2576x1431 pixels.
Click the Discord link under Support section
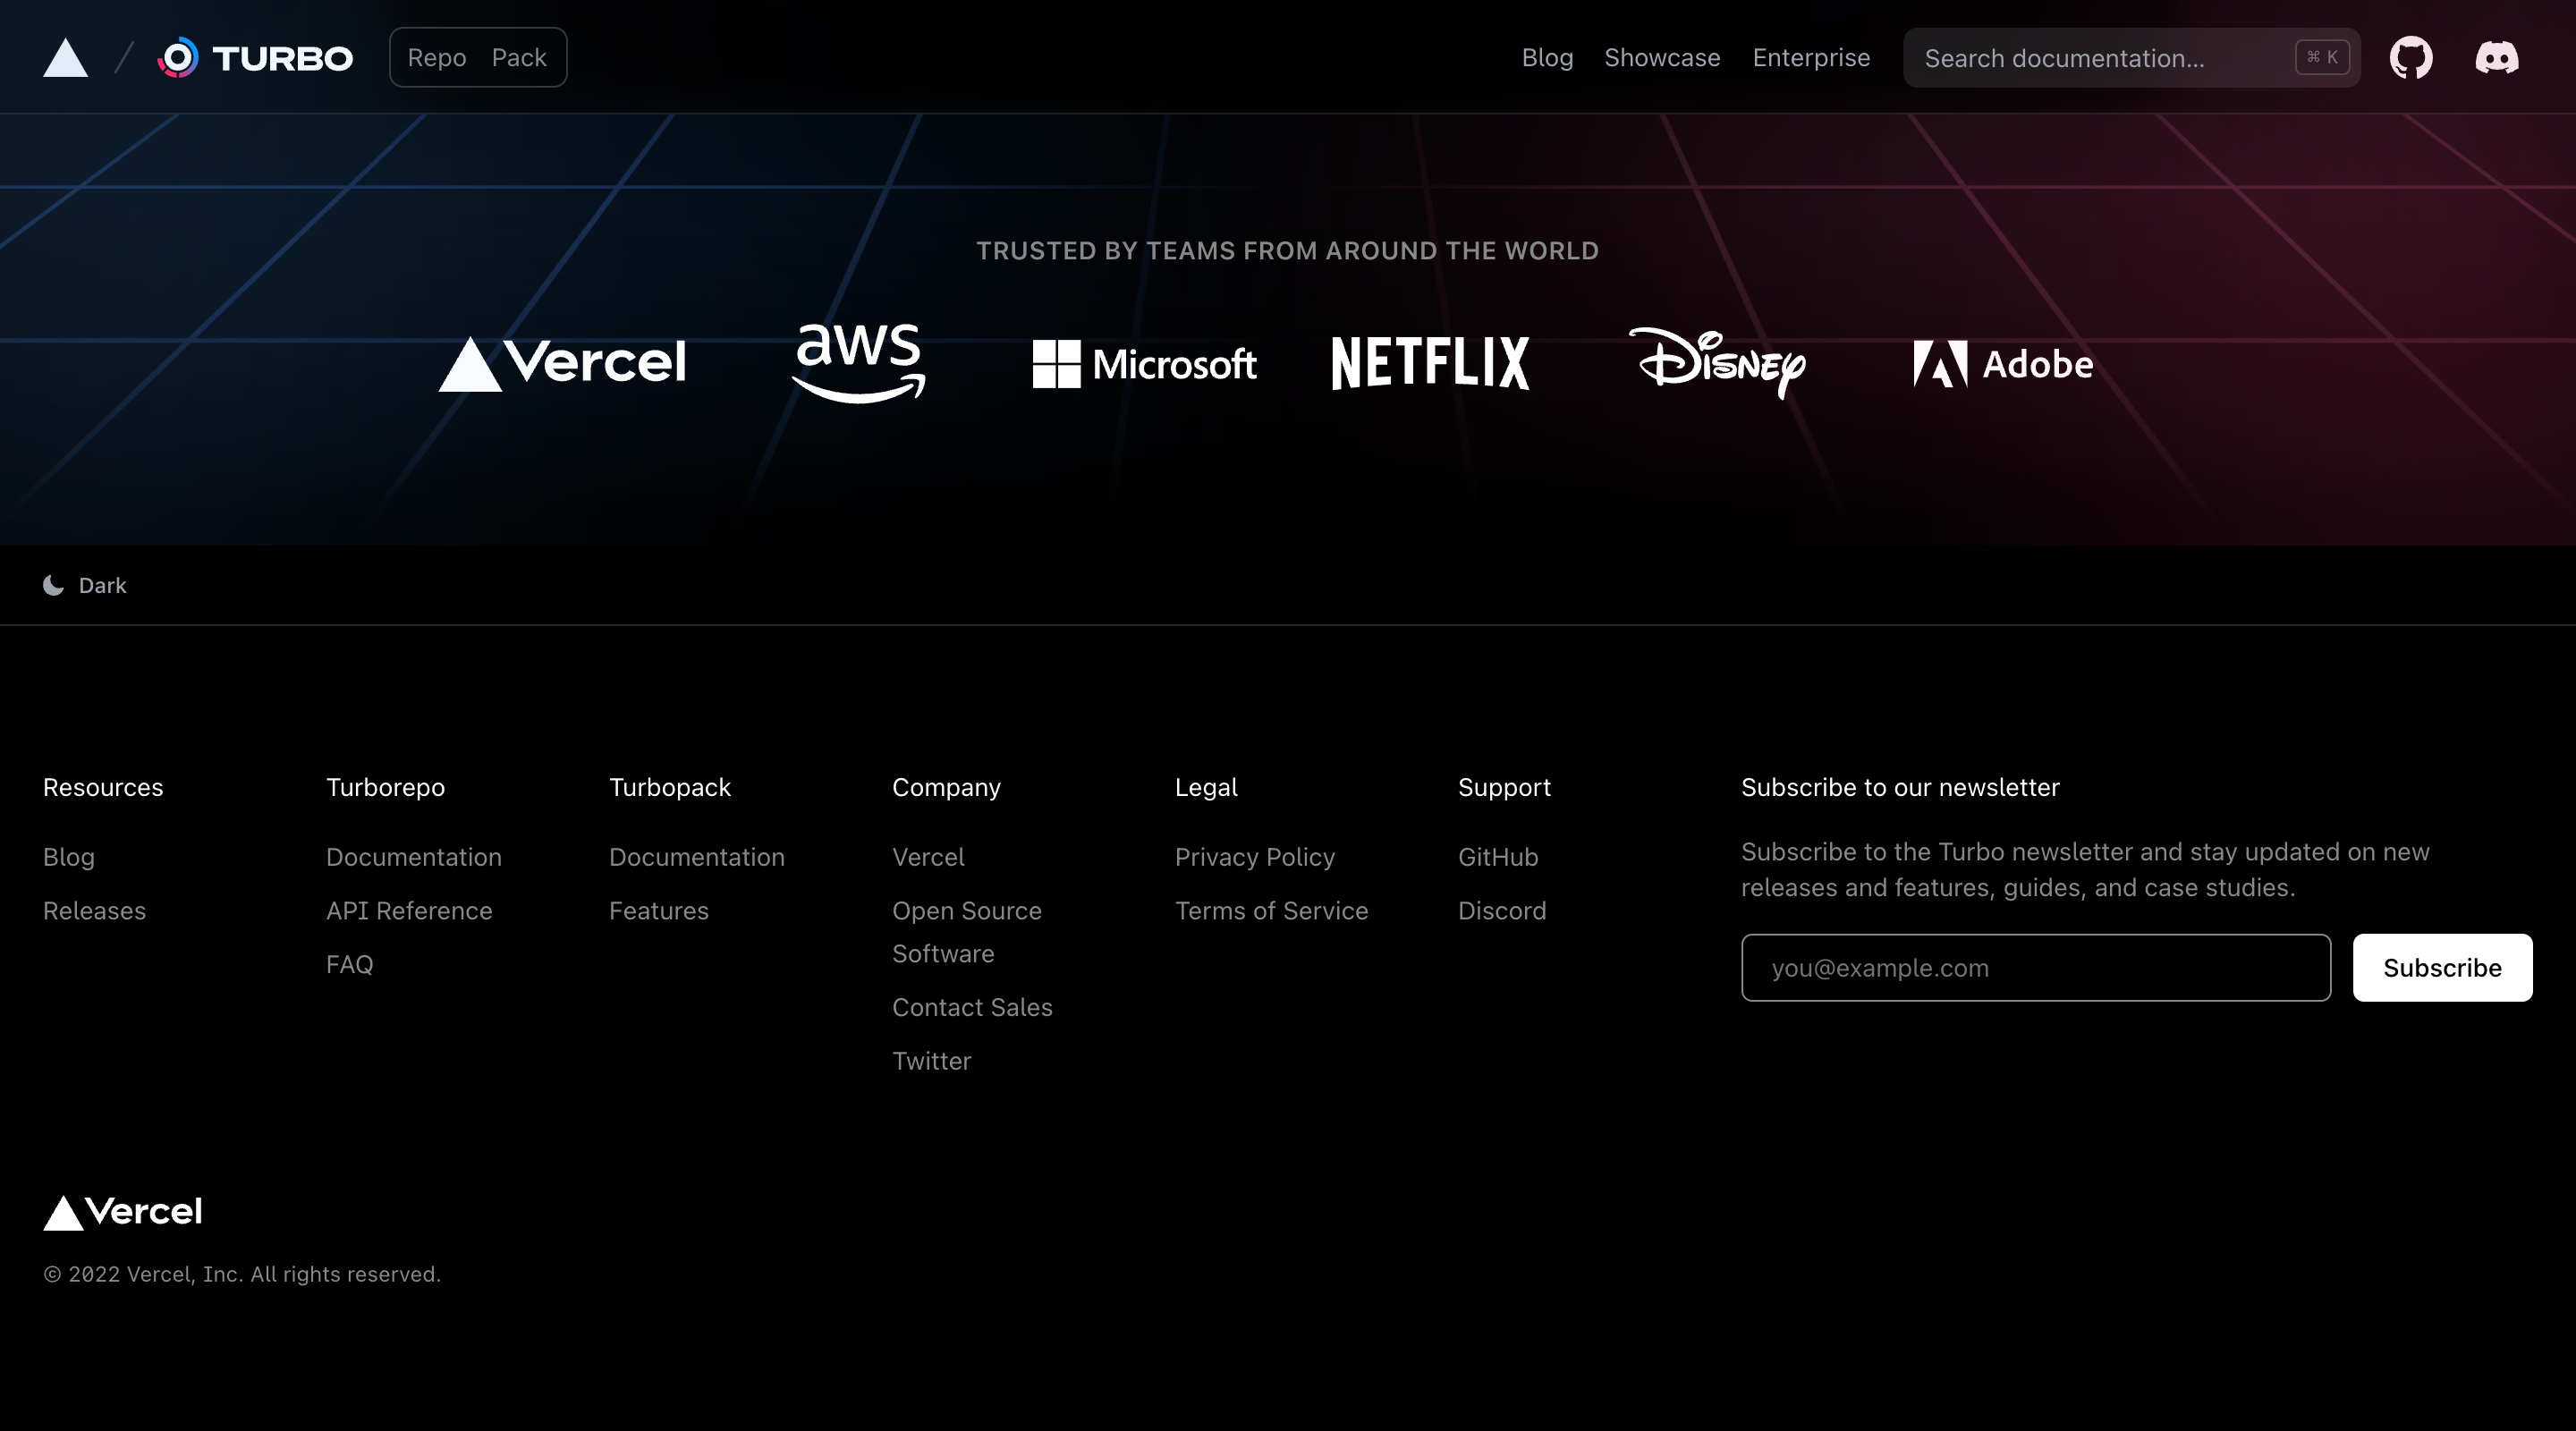coord(1501,911)
